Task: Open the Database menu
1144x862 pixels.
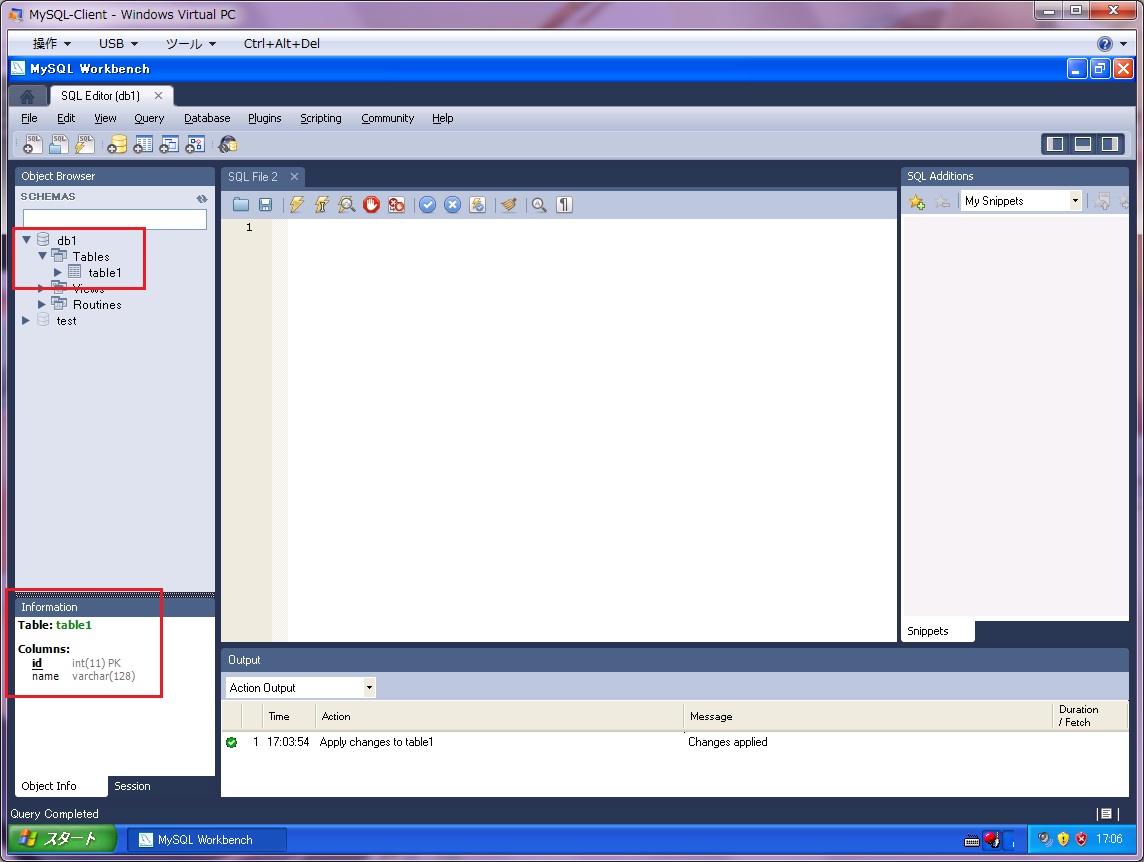Action: click(207, 118)
